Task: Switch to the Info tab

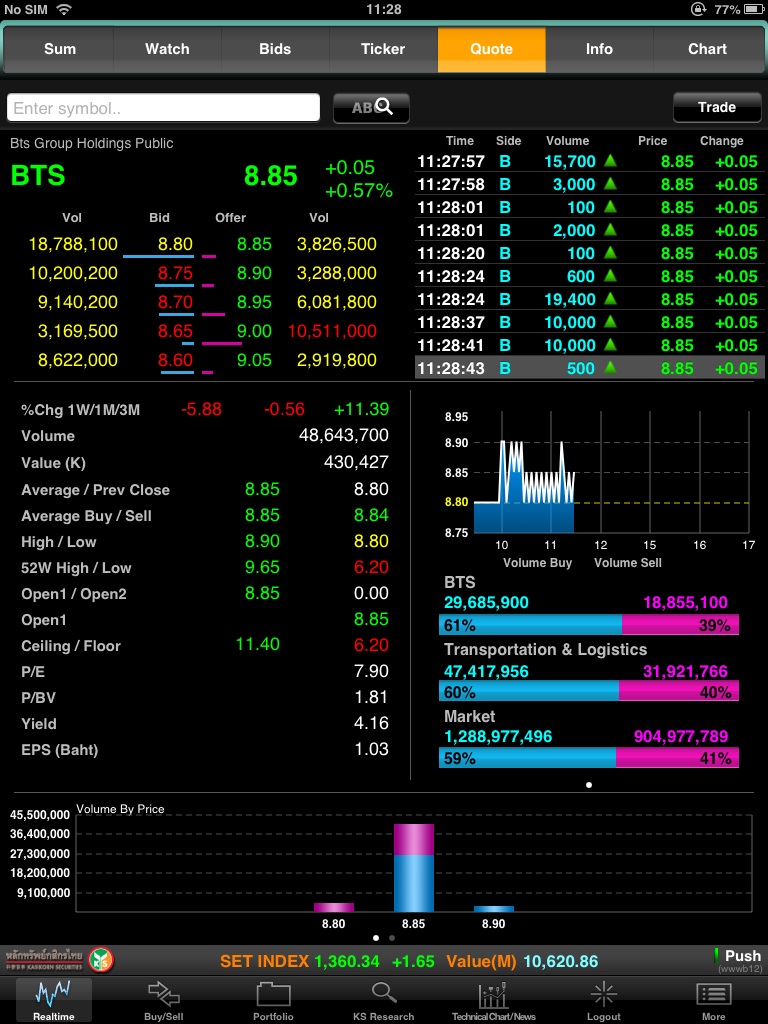Action: point(599,49)
